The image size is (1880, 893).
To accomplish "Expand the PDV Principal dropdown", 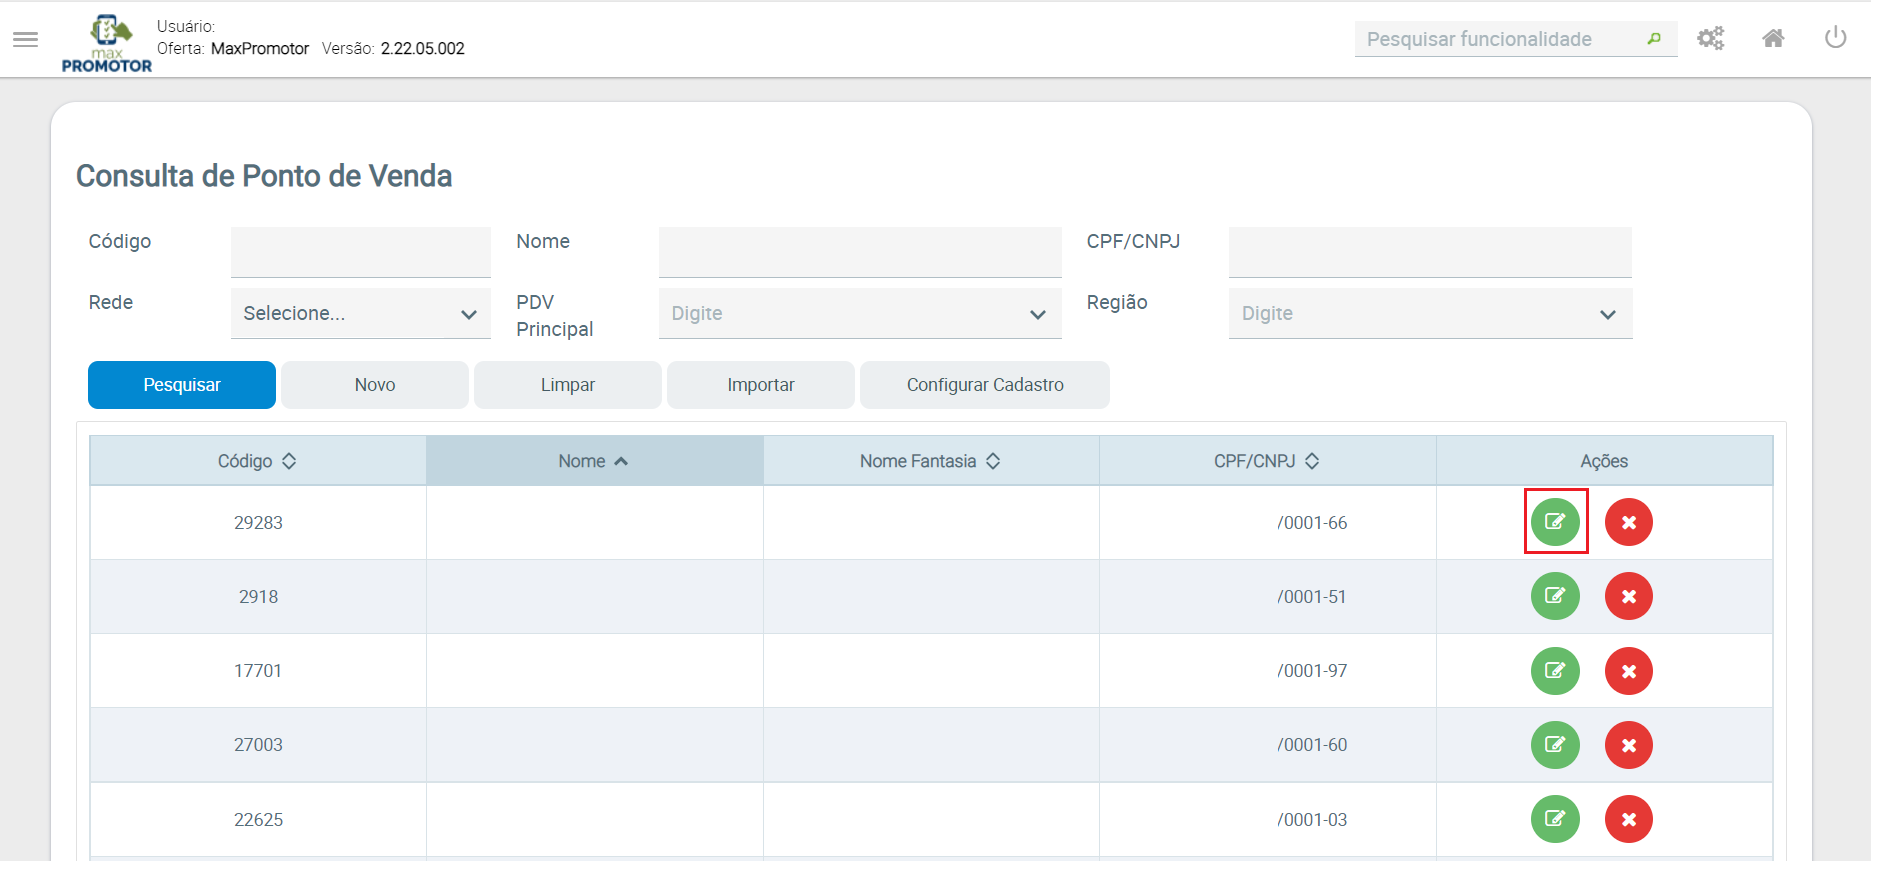I will click(859, 314).
